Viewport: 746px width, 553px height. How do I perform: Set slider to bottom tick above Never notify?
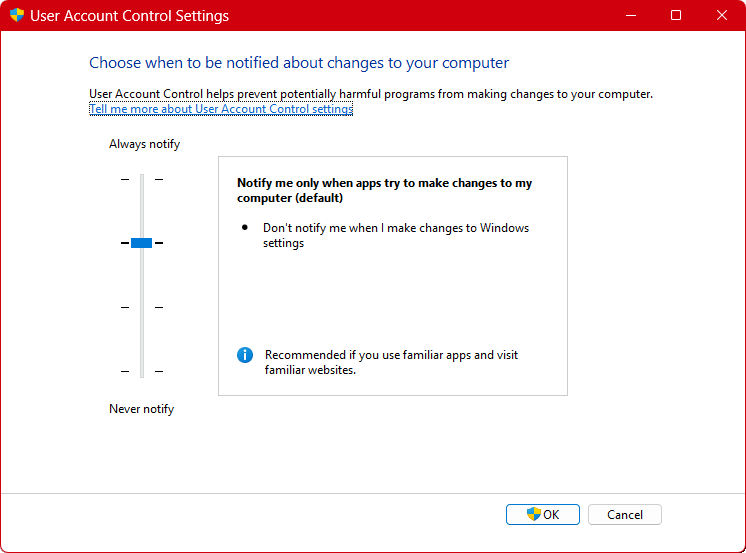pos(142,371)
